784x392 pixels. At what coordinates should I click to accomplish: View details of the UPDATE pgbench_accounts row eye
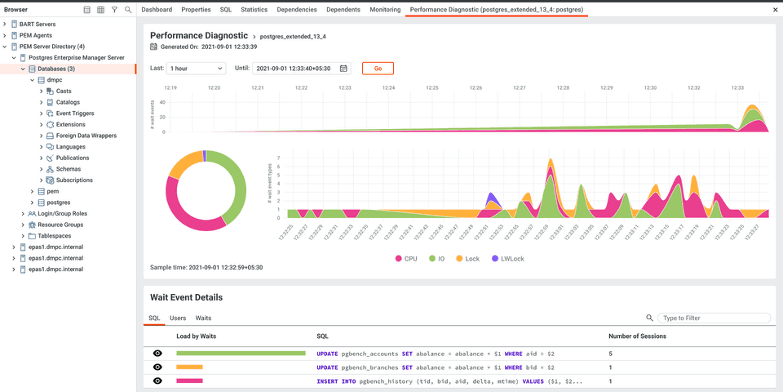pyautogui.click(x=158, y=354)
